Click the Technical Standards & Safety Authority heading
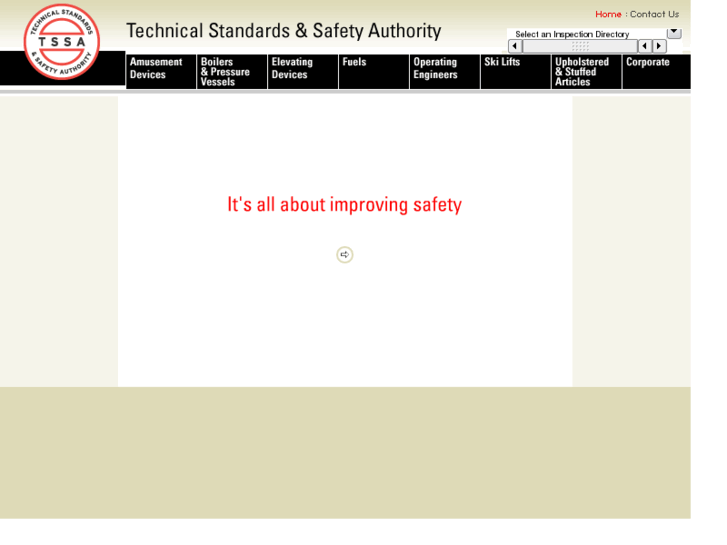This screenshot has width=727, height=545. pos(284,31)
